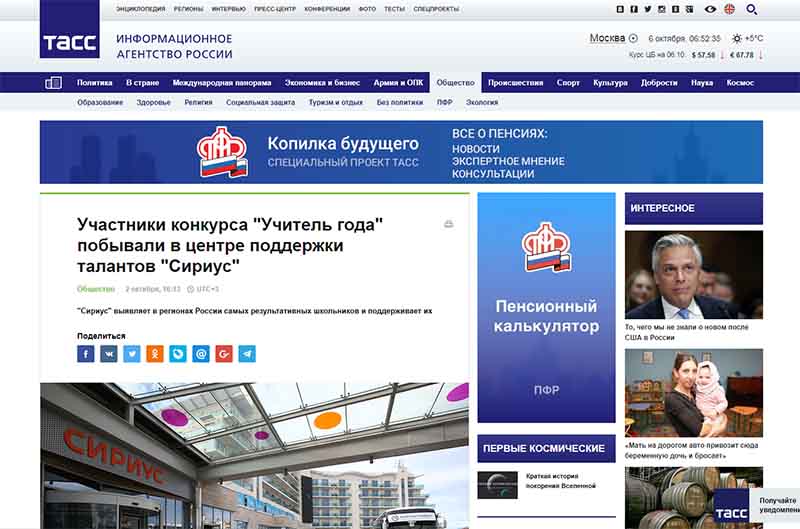The width and height of the screenshot is (800, 529).
Task: Share the article on Facebook
Action: coord(86,354)
